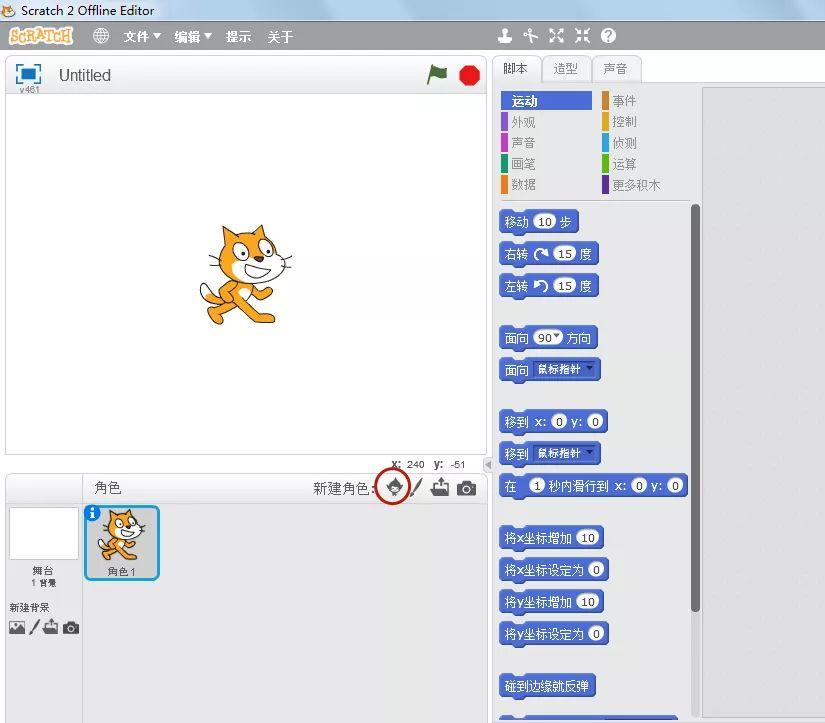The image size is (825, 723).
Task: Take new sprite photo with camera
Action: coord(466,488)
